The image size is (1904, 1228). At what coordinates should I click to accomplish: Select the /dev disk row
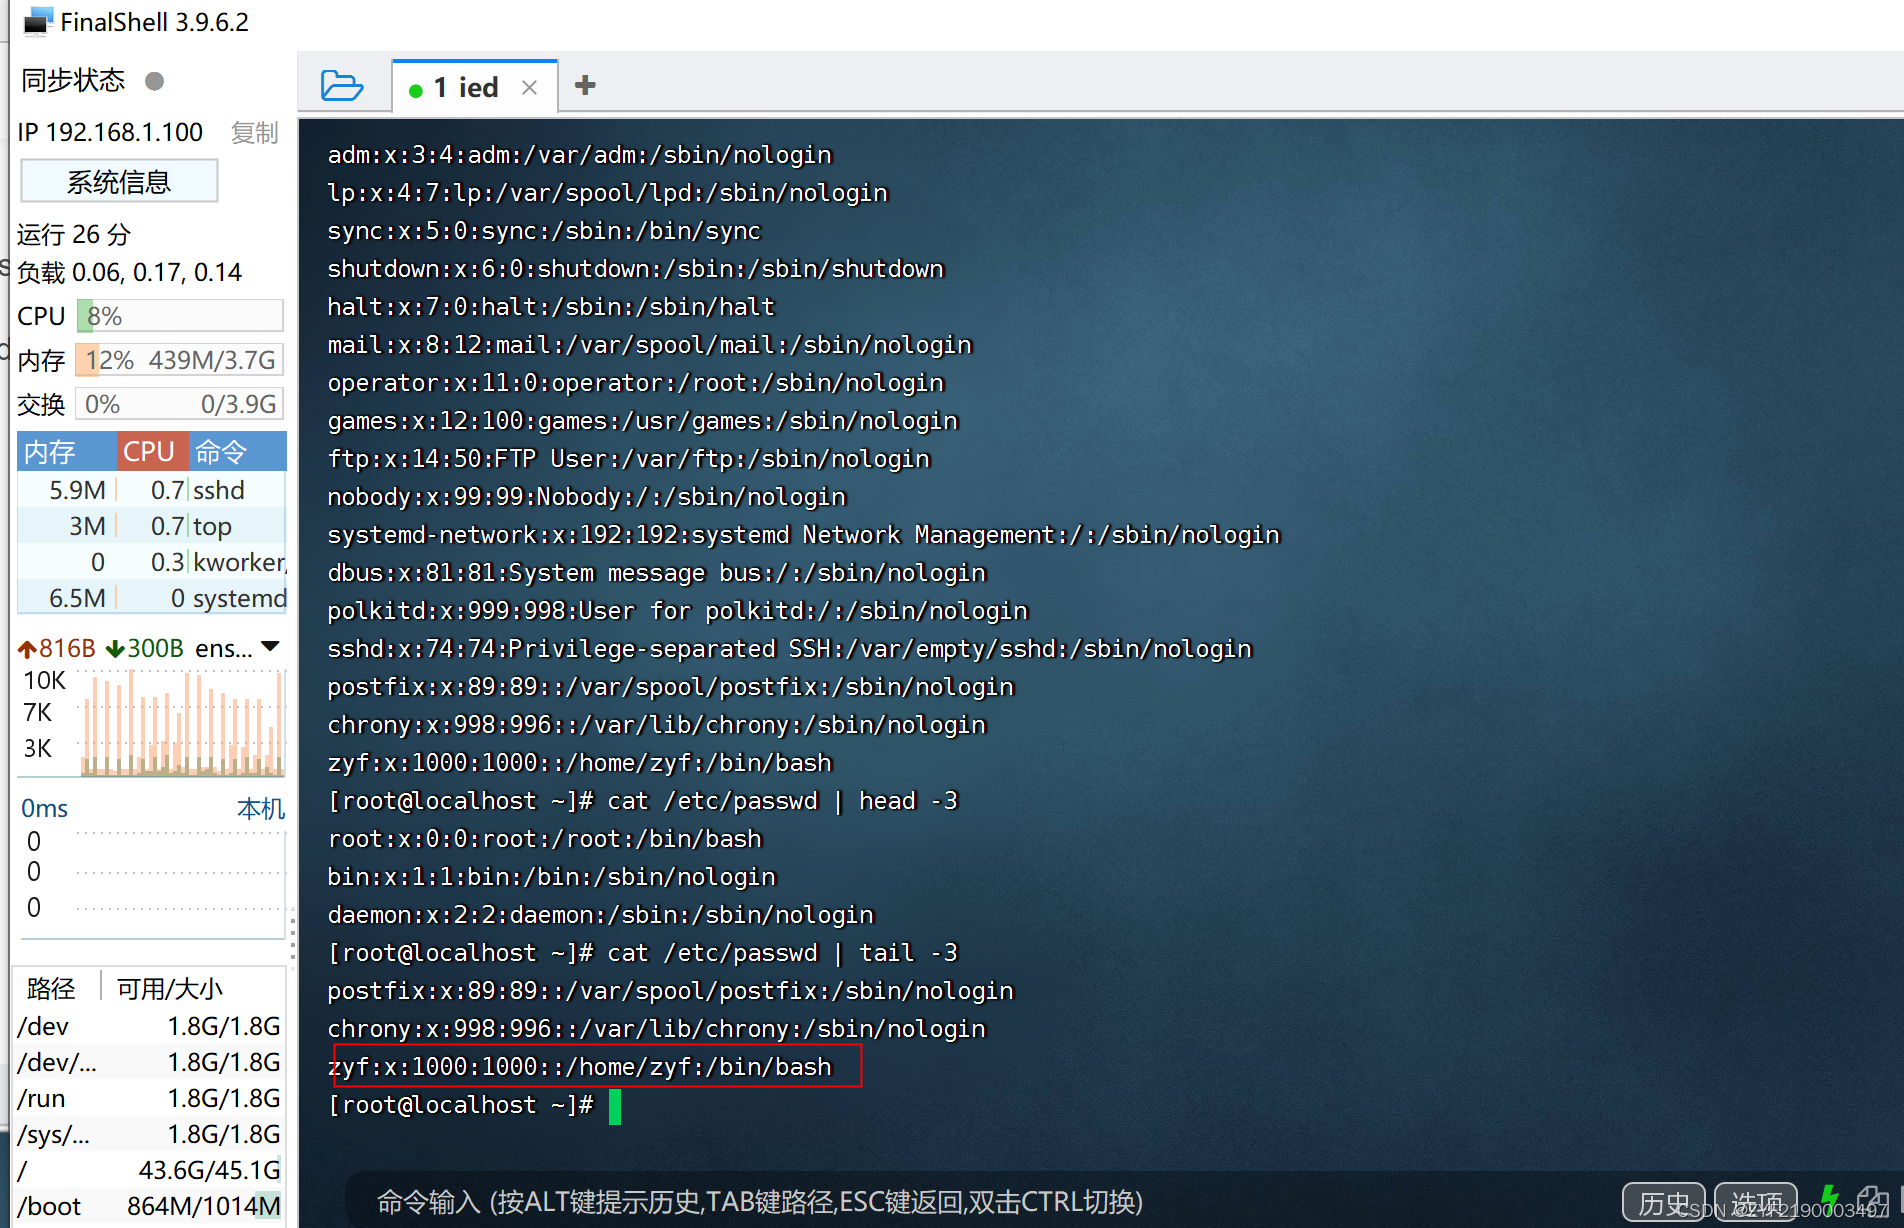pos(149,1026)
